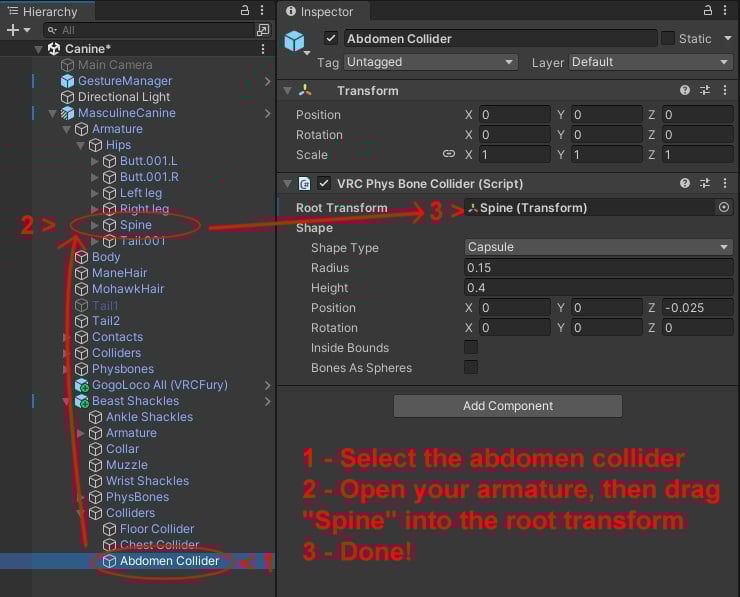The height and width of the screenshot is (597, 740).
Task: Select the Muzzle object
Action: point(126,465)
